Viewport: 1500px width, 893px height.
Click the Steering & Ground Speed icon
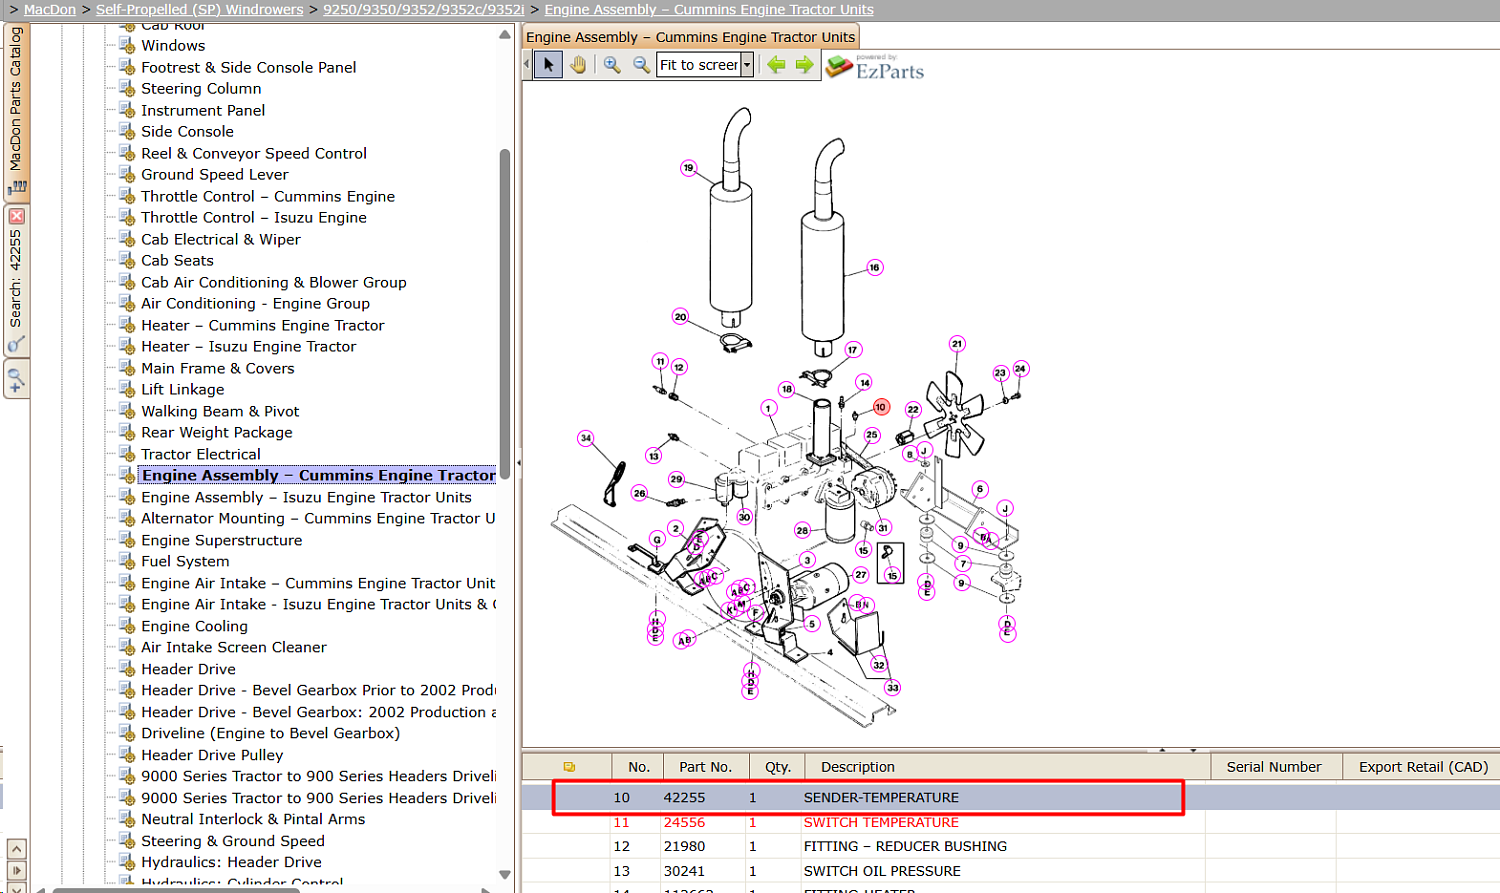127,842
